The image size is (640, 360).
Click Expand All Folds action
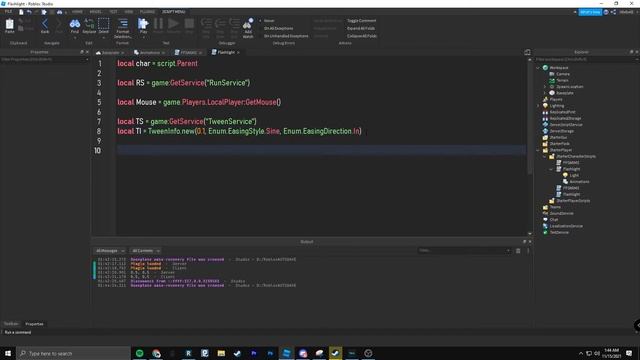pos(361,29)
